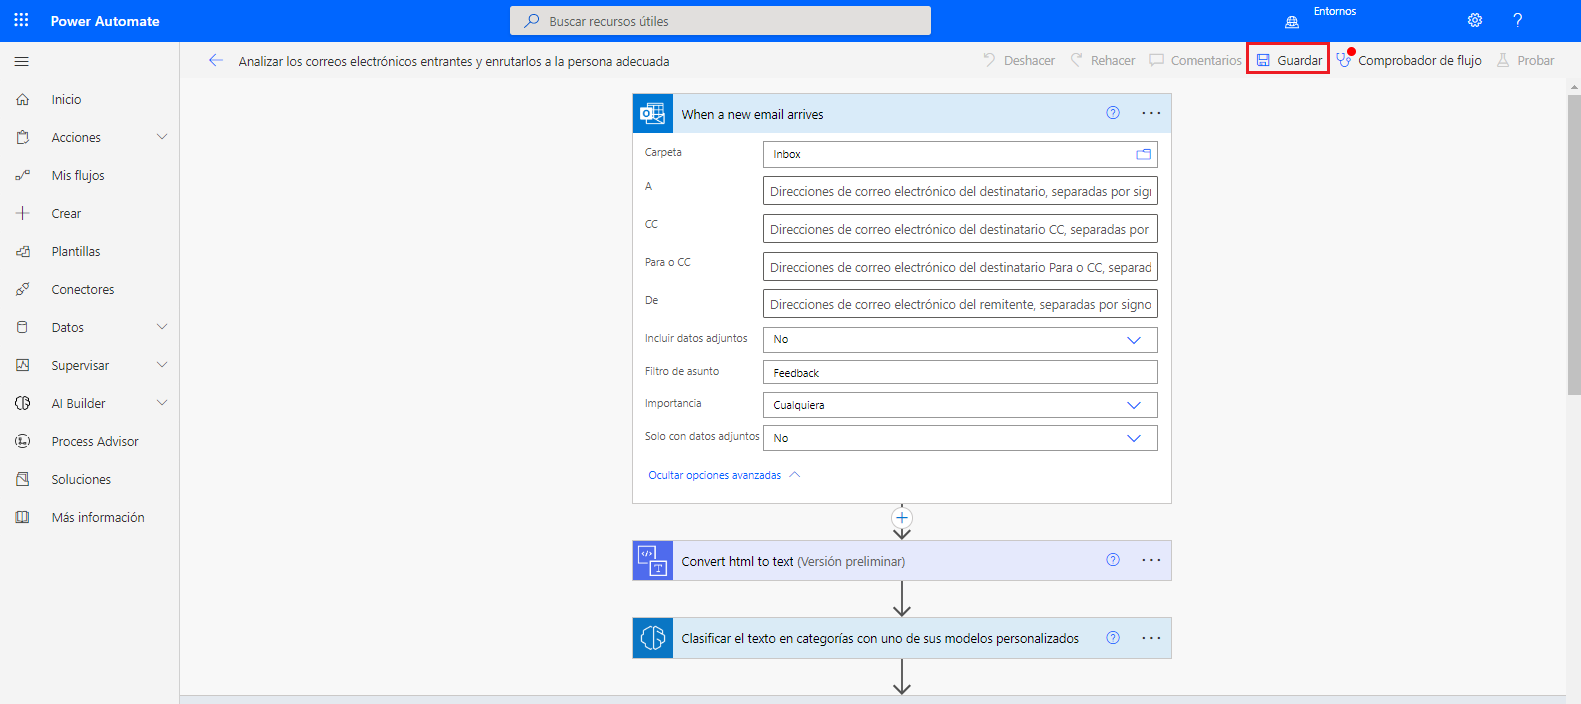
Task: Open help for 'When a new email arrives'
Action: pos(1113,113)
